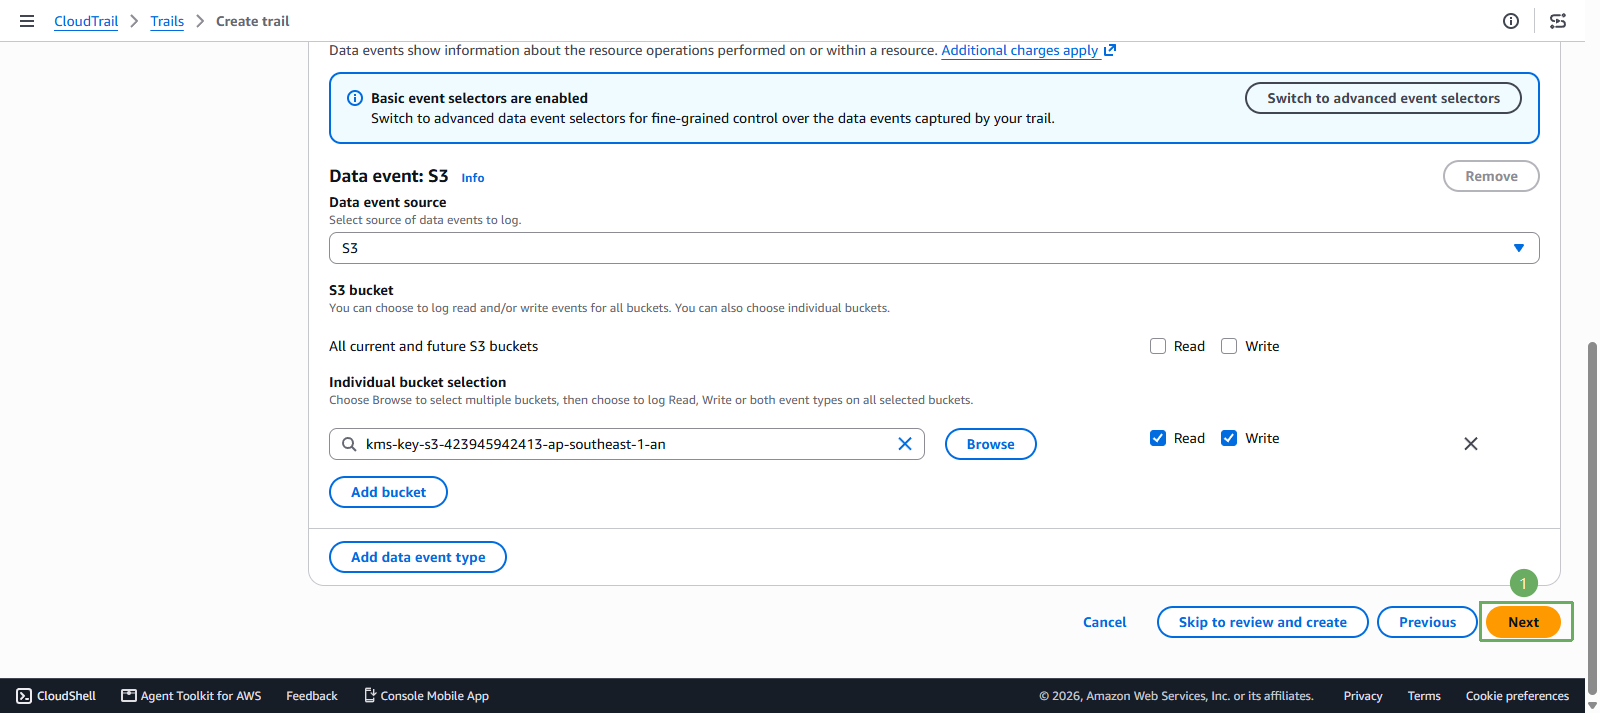Click the 'Individual bucket selection' label
Screen dimensions: 1600x713
click(x=418, y=382)
